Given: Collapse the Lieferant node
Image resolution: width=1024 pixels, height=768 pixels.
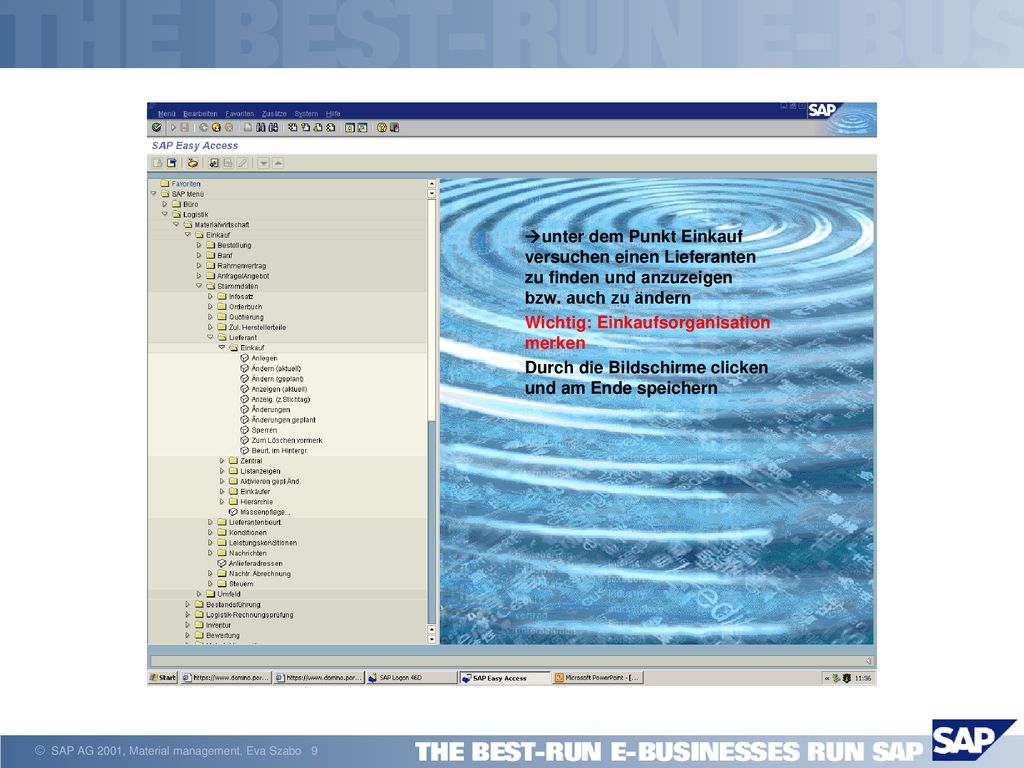Looking at the screenshot, I should click(x=210, y=338).
